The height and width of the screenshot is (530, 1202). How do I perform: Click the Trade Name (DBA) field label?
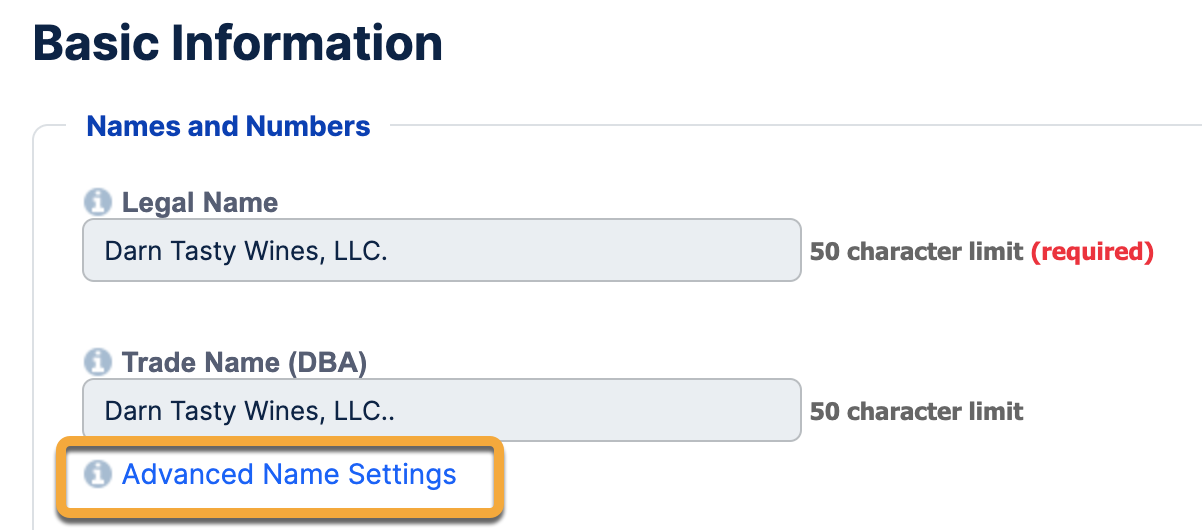(244, 362)
